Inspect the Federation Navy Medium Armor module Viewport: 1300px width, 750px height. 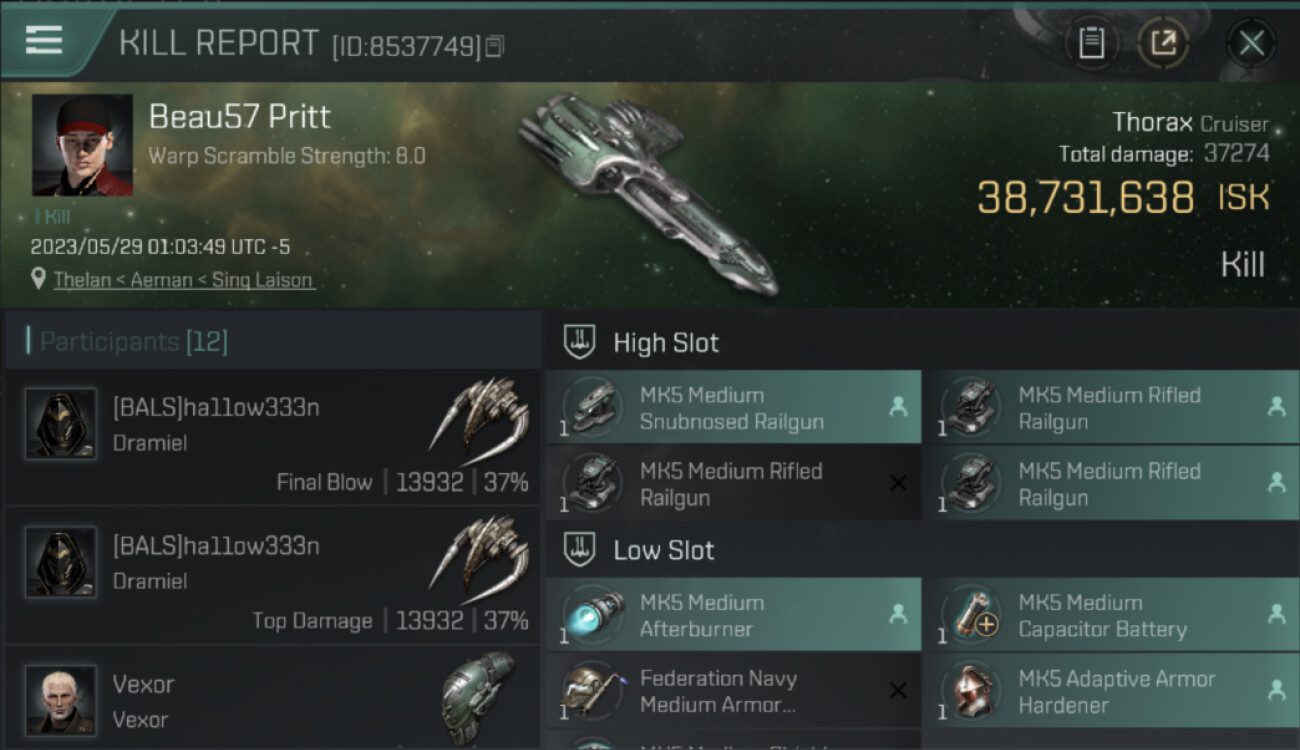[x=732, y=691]
